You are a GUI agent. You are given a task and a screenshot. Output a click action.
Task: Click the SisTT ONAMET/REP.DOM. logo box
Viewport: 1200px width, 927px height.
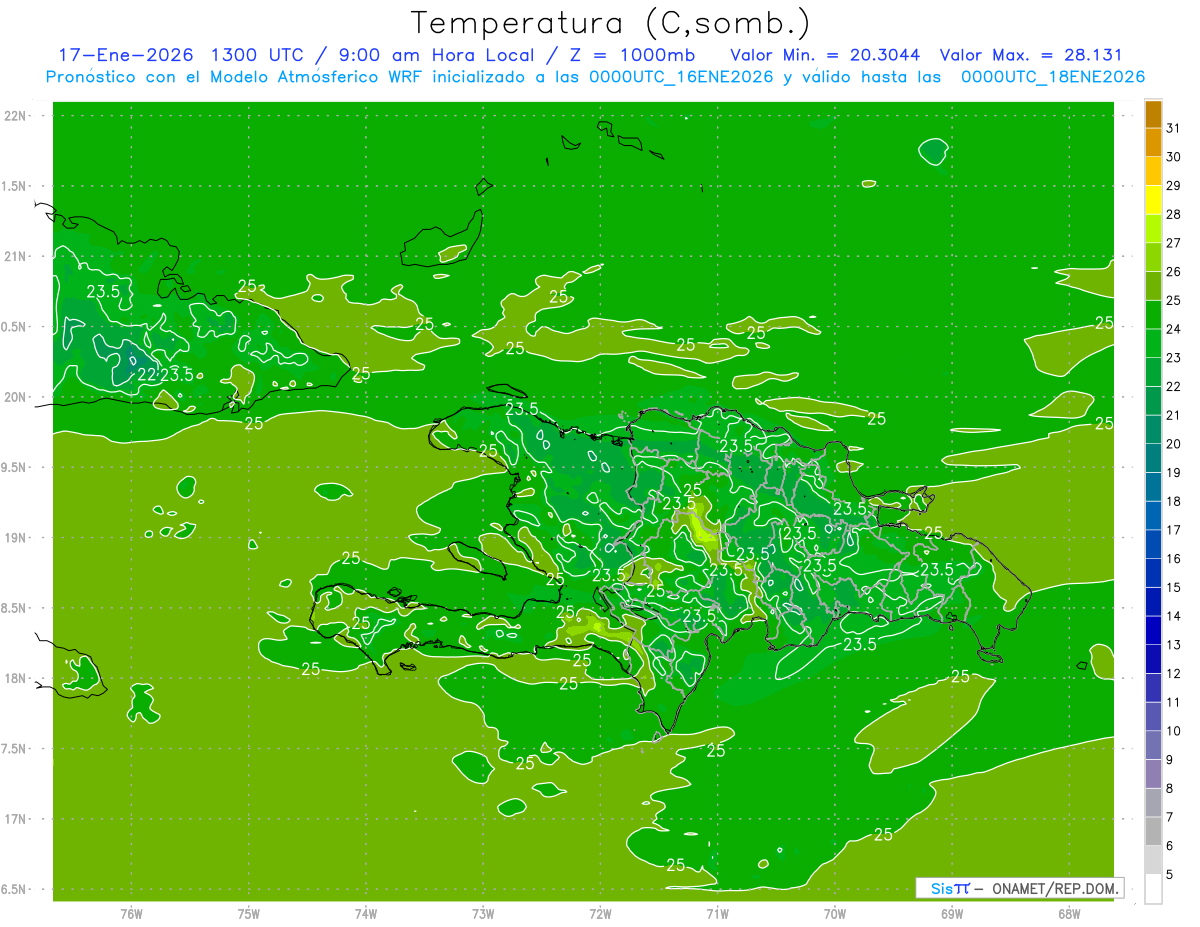(x=1019, y=888)
